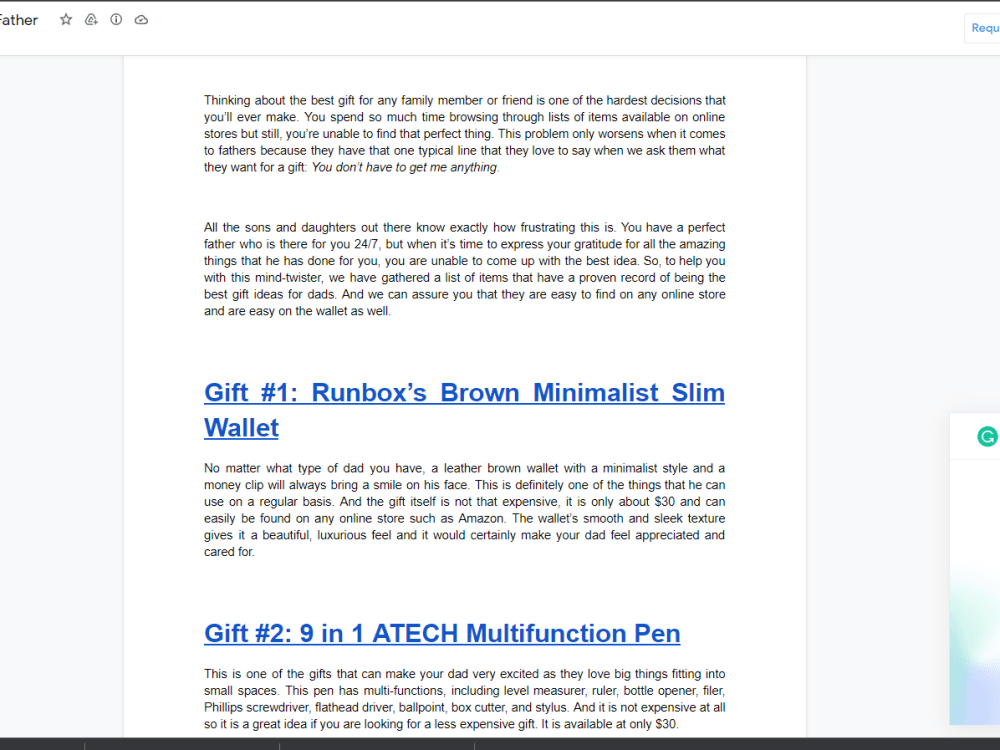
Task: Open the green Grammarly icon
Action: (x=987, y=437)
